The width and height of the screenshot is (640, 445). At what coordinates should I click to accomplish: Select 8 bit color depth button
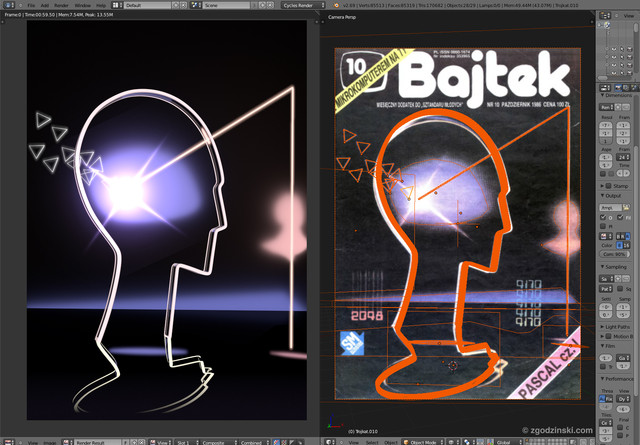[619, 245]
